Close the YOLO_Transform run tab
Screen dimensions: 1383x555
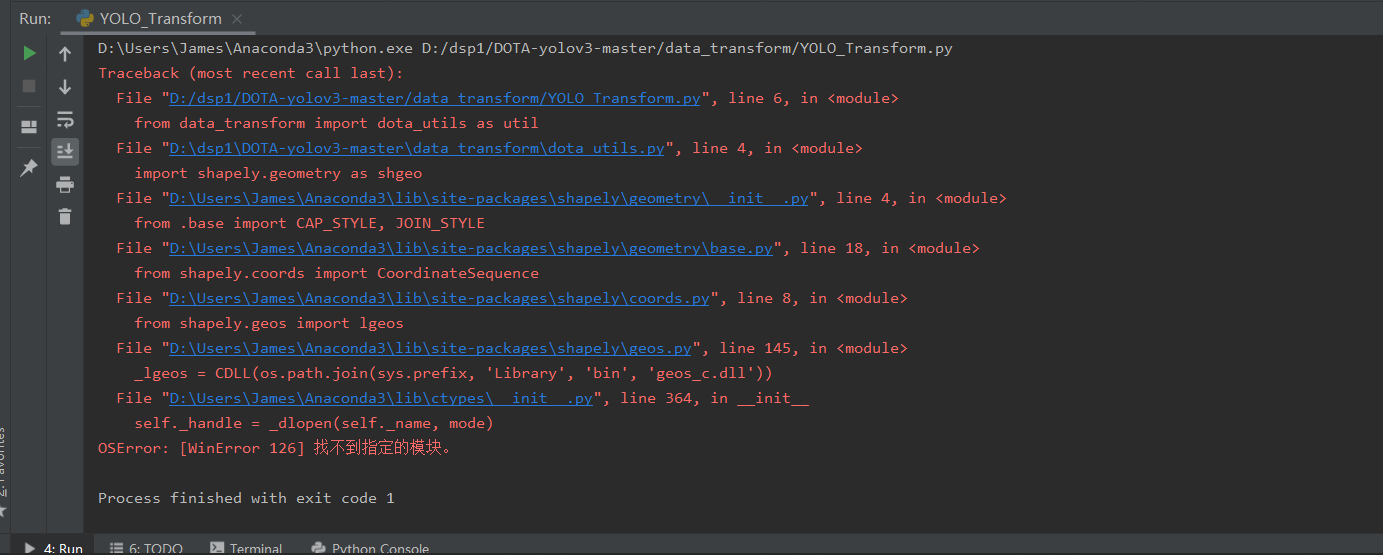pyautogui.click(x=237, y=19)
